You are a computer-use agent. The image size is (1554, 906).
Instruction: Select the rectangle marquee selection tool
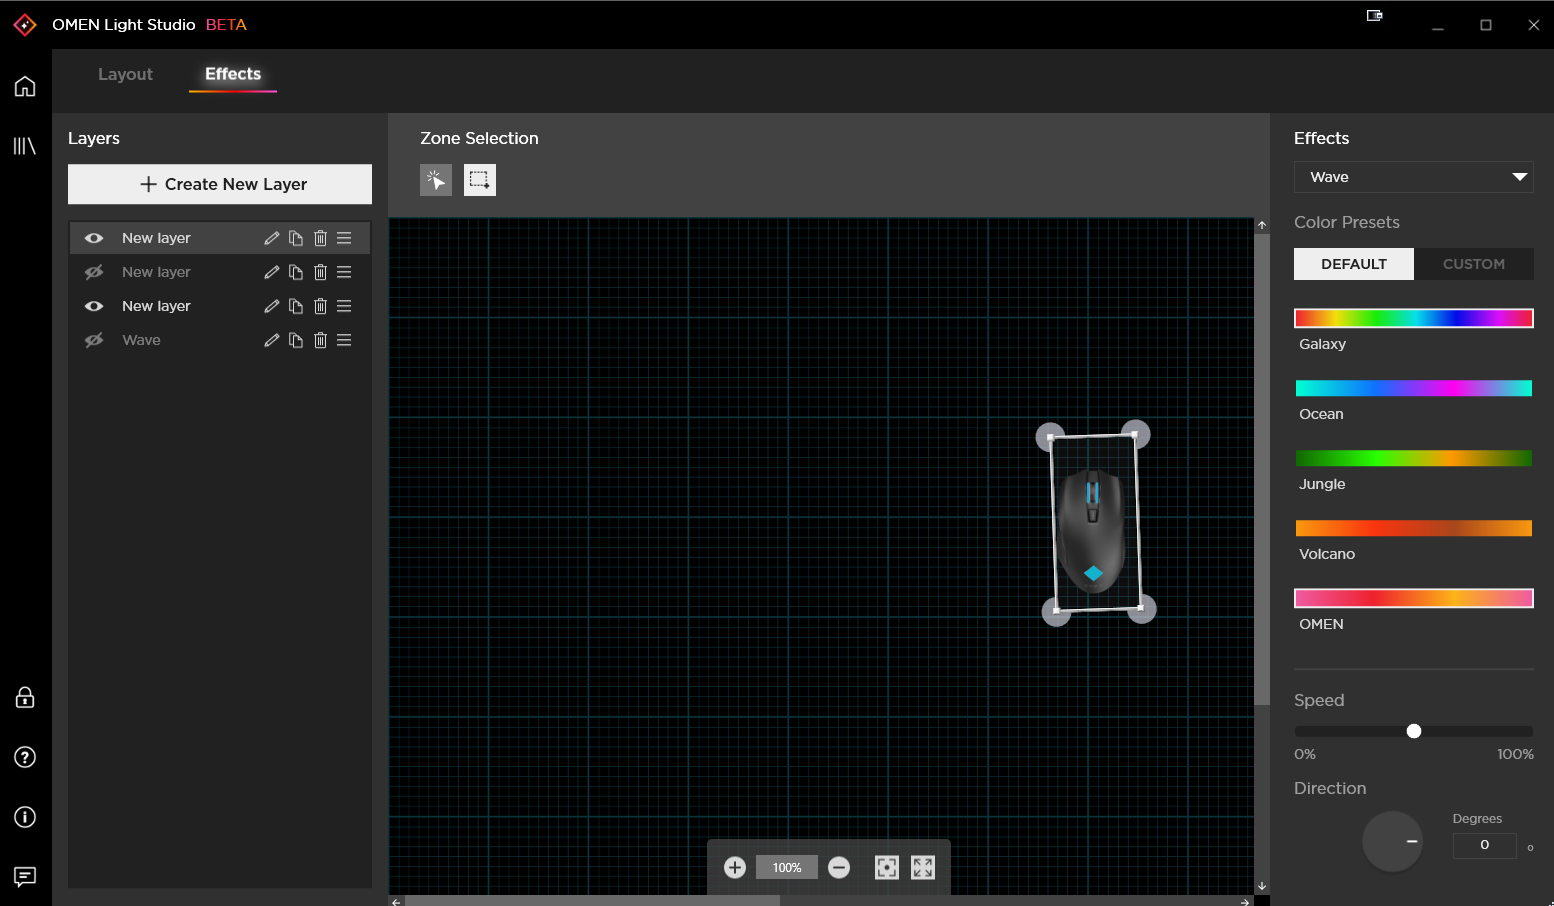480,180
